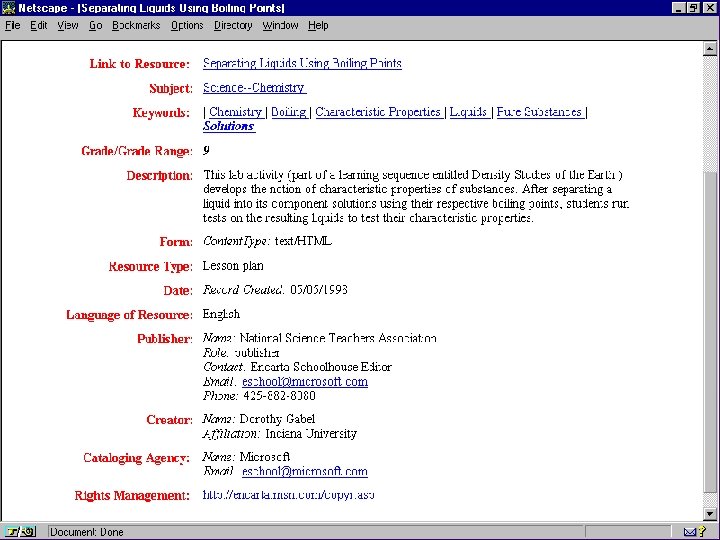Click the Pure Substances keyword link
Screen dimensions: 720x540
pyautogui.click(x=540, y=112)
